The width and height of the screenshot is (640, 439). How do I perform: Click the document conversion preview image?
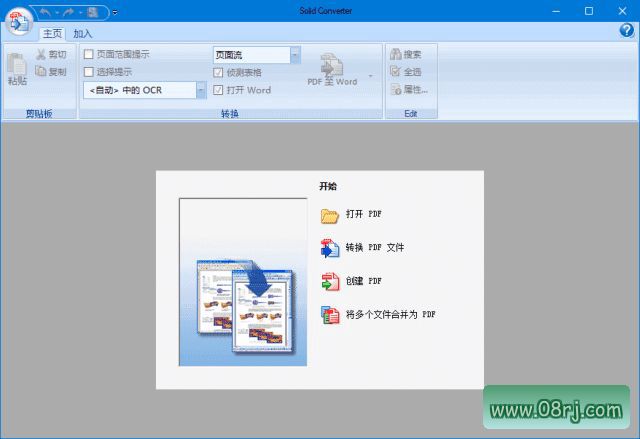pyautogui.click(x=243, y=282)
